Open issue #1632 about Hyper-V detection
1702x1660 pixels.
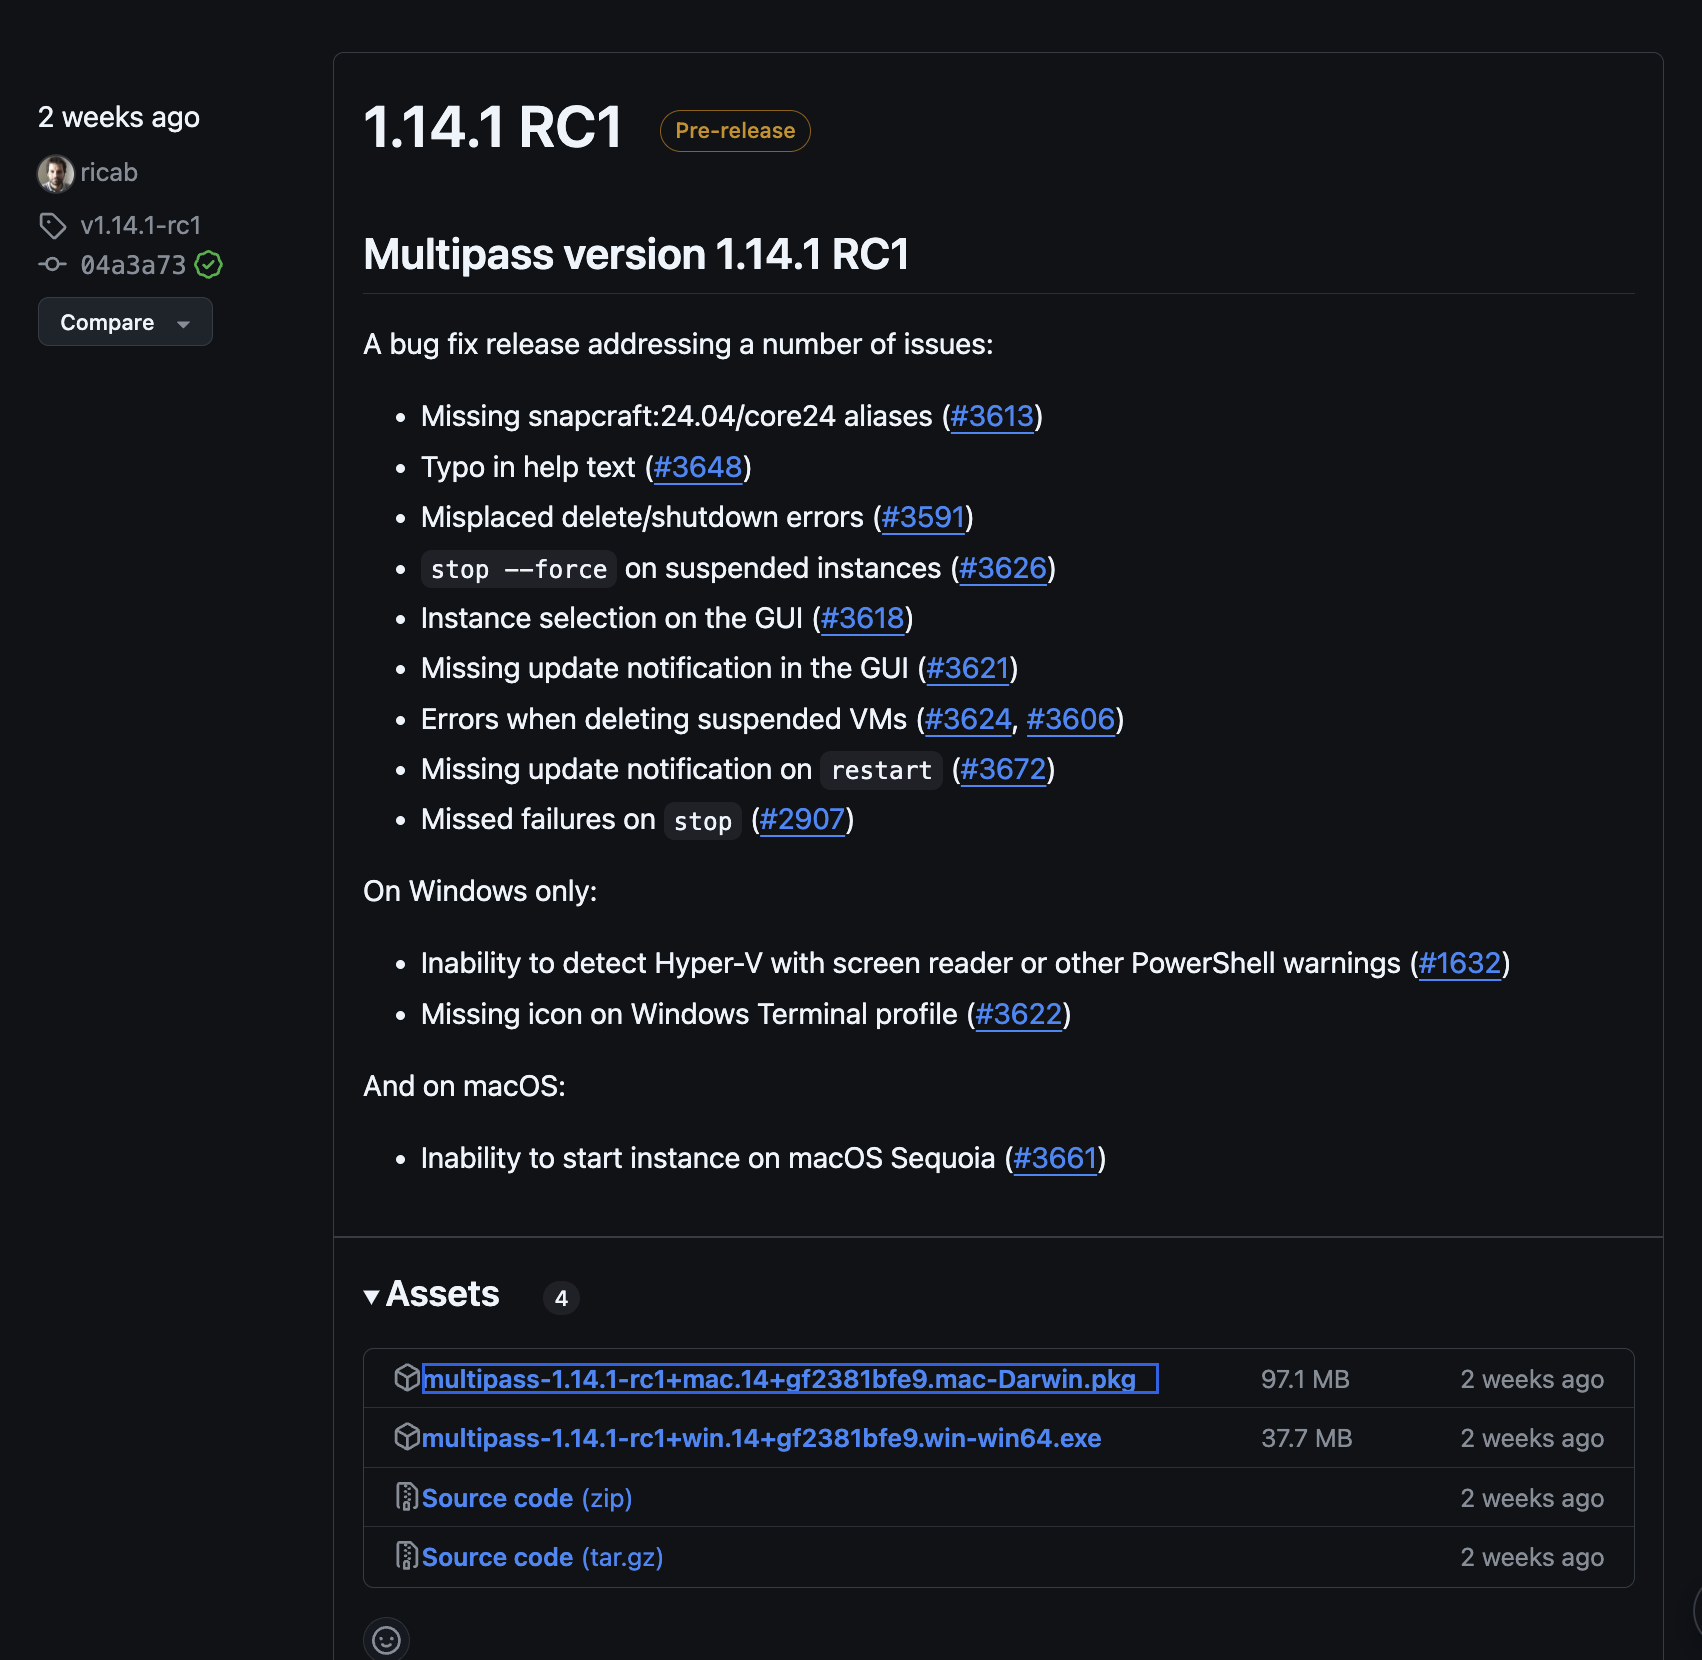point(1460,963)
